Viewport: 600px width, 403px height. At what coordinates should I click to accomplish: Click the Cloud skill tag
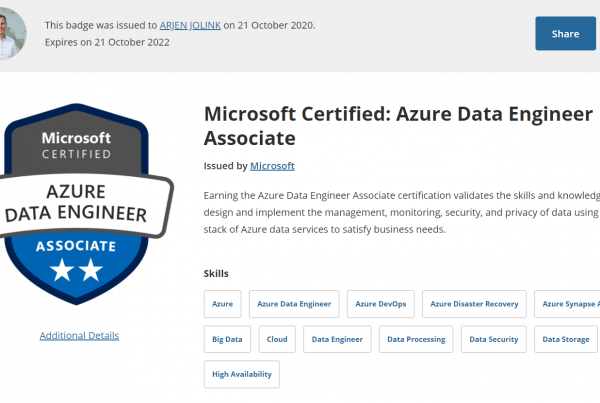[x=277, y=339]
